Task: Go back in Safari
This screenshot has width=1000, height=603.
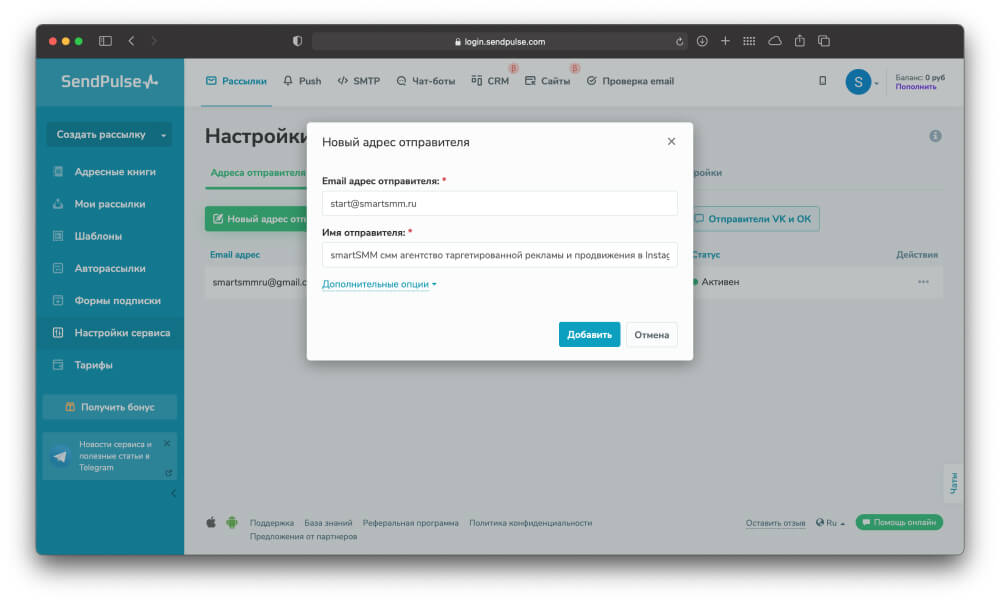Action: click(131, 41)
